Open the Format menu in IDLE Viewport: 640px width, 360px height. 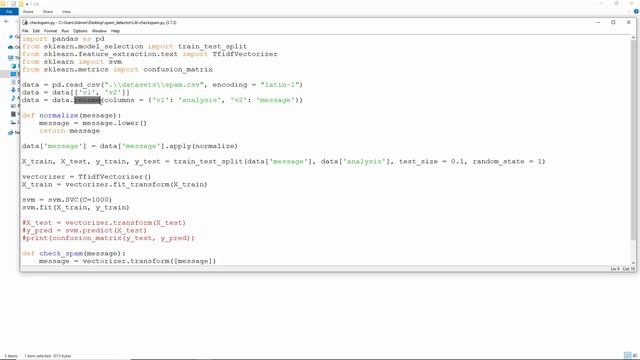click(50, 31)
